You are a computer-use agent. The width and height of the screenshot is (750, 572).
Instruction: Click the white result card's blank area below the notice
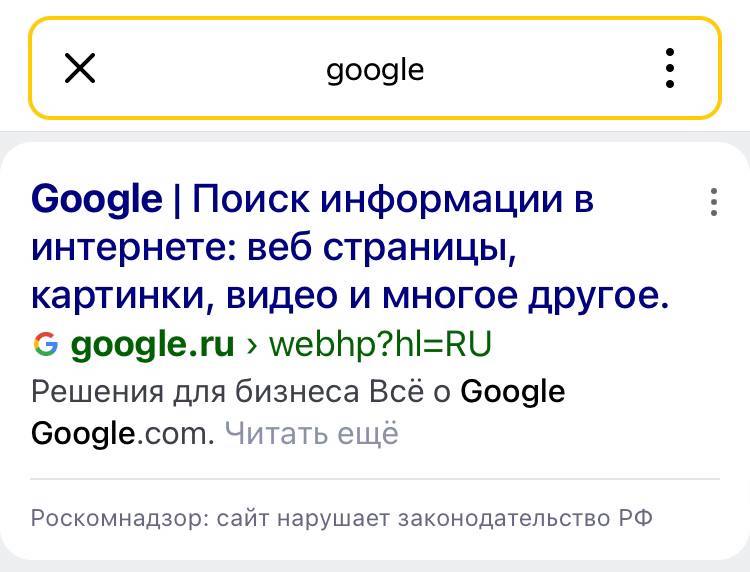click(x=375, y=545)
